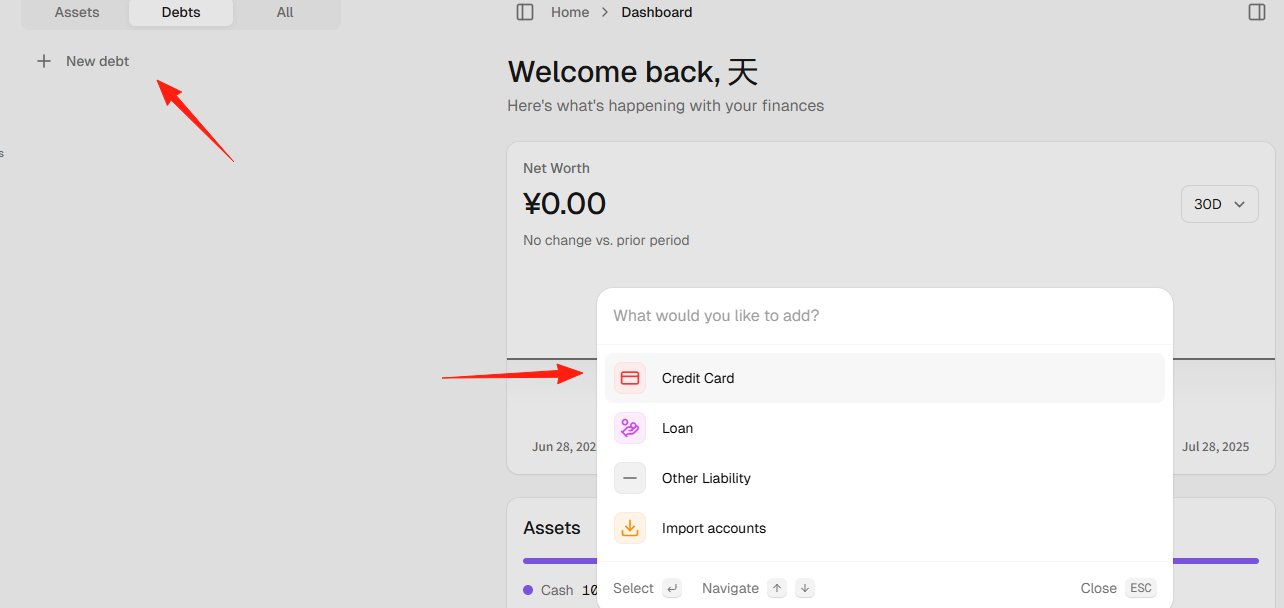Click the chevron arrow in 30D selector
Viewport: 1284px width, 608px height.
click(1240, 204)
